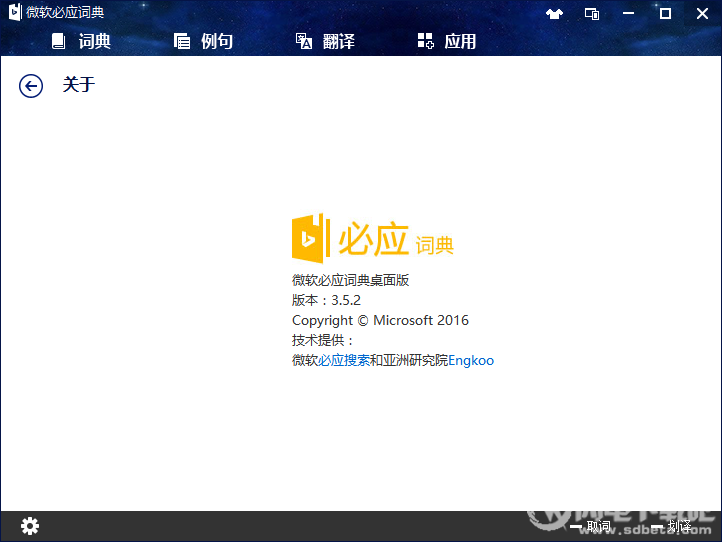Switch to mini window mode icon
This screenshot has width=722, height=542.
[592, 14]
